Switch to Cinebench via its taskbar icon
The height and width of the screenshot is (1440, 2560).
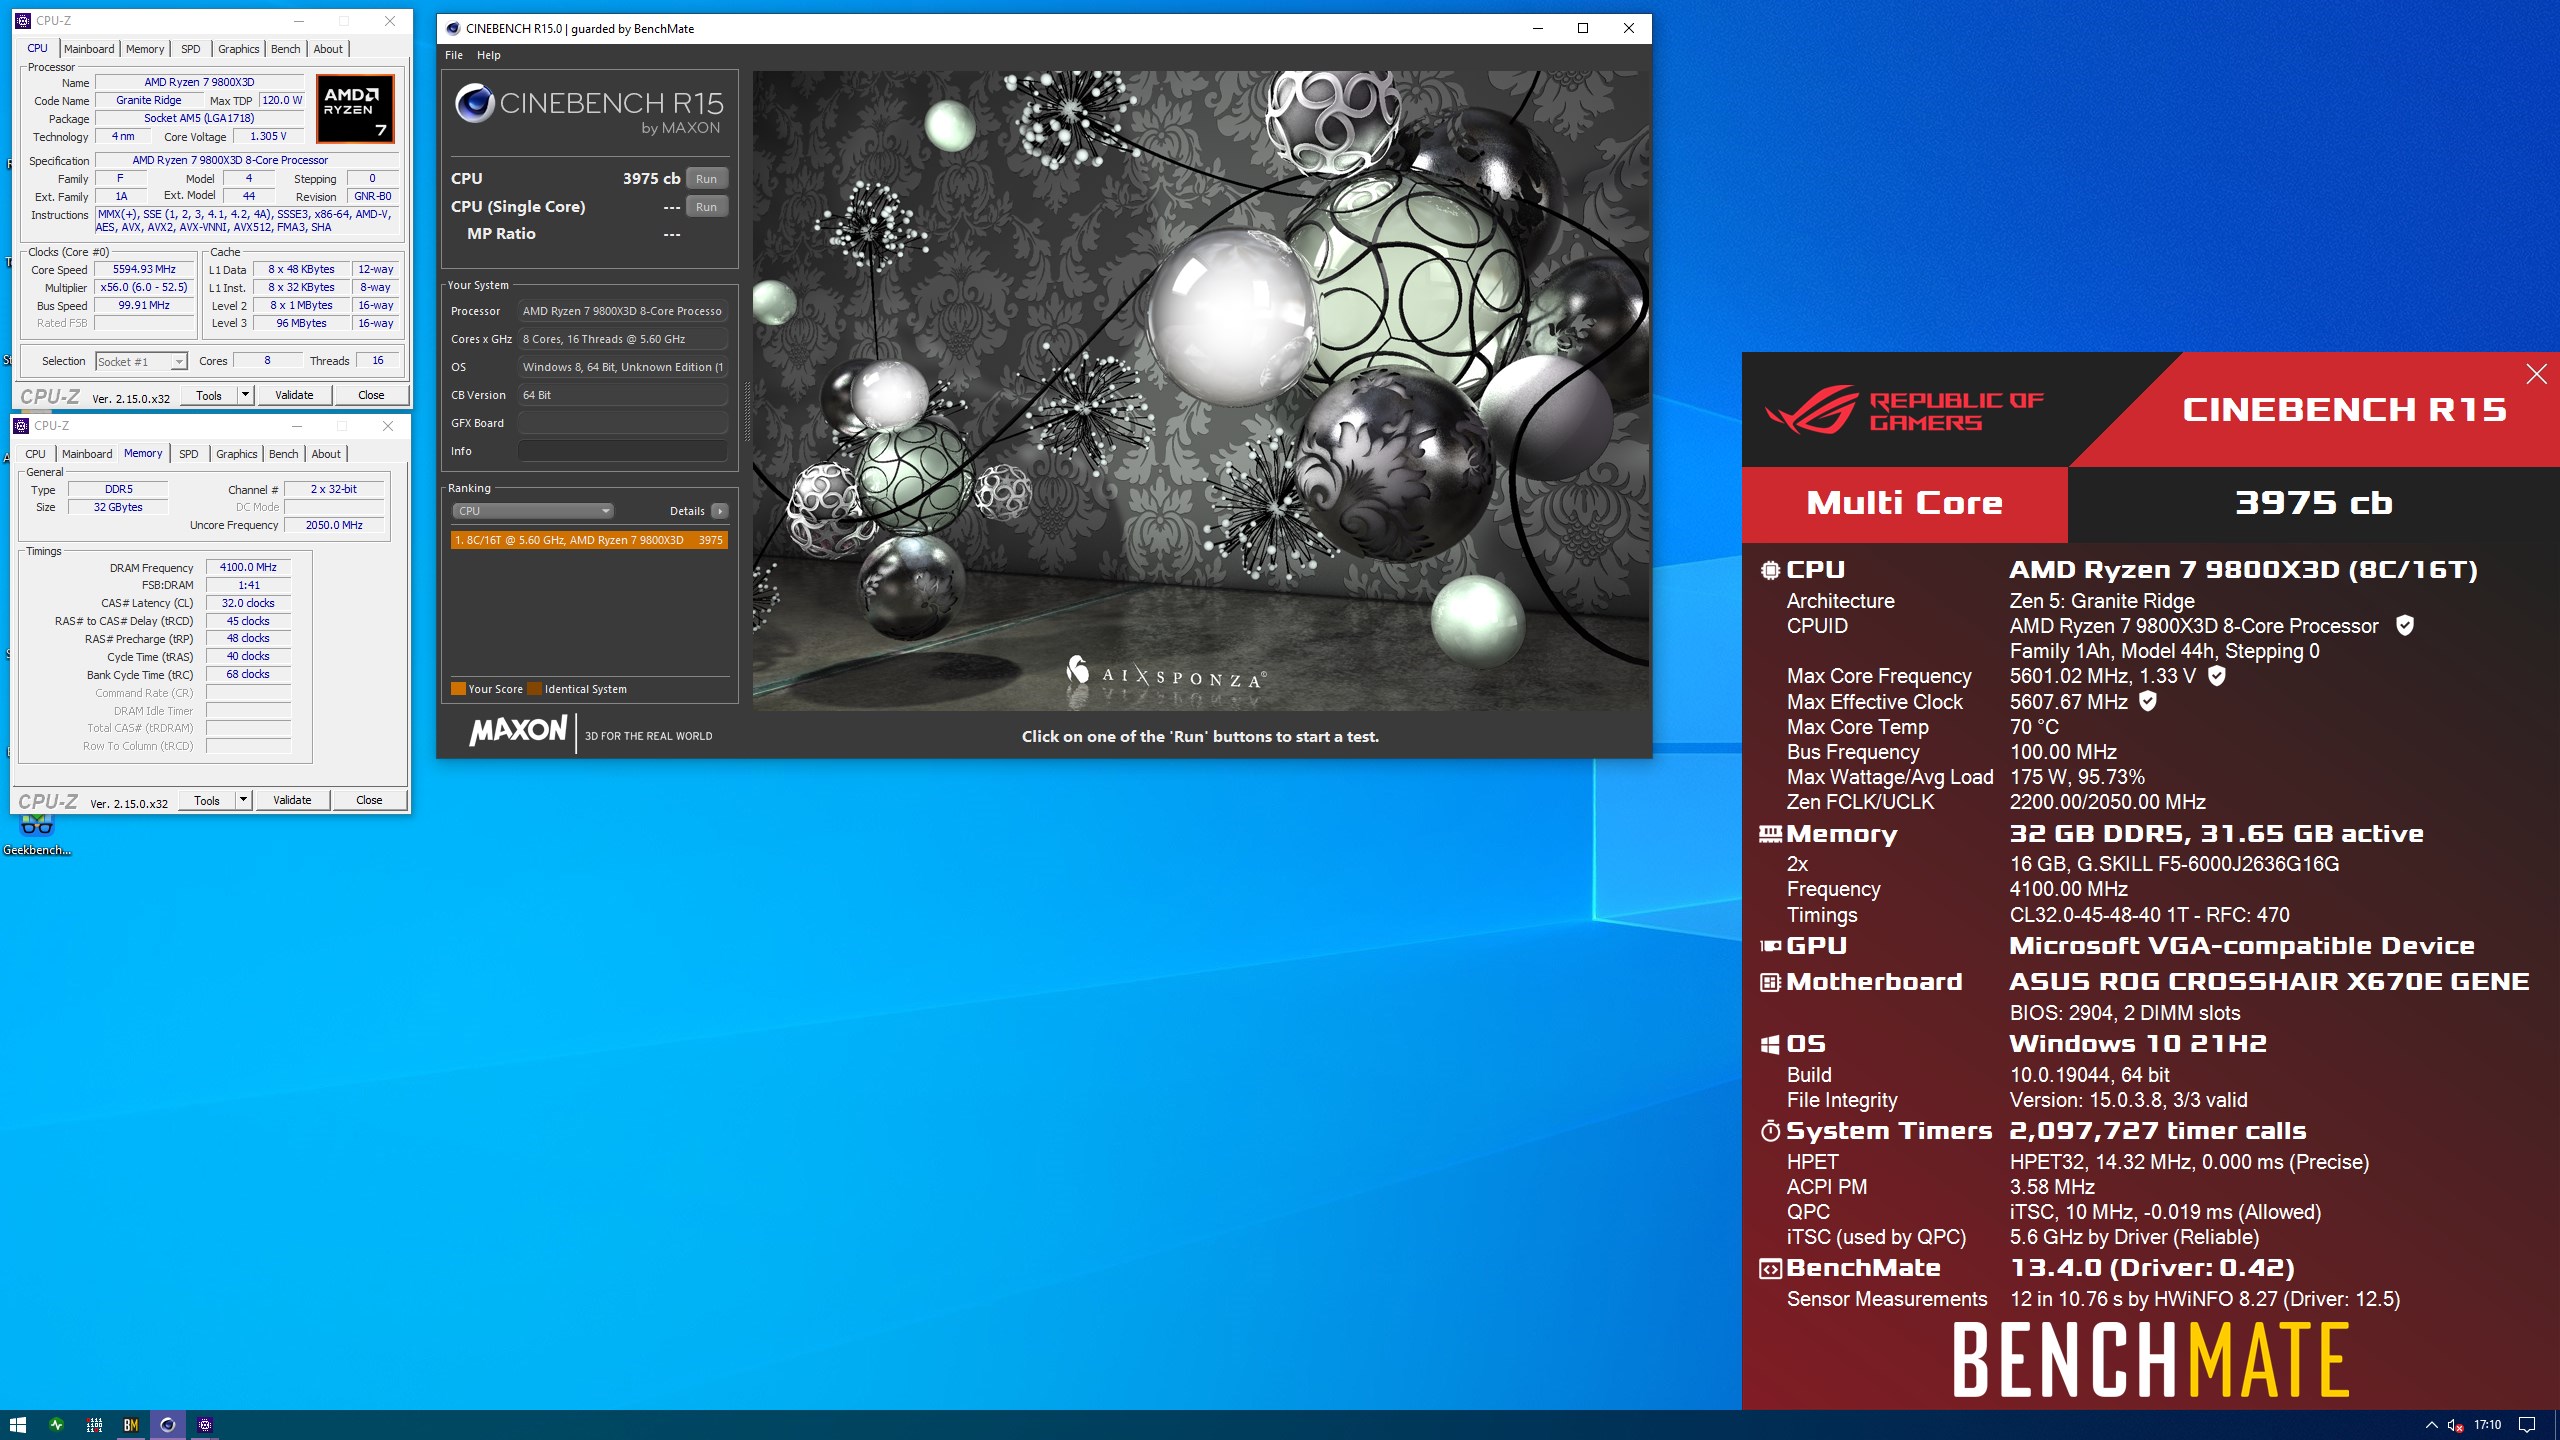pos(168,1425)
